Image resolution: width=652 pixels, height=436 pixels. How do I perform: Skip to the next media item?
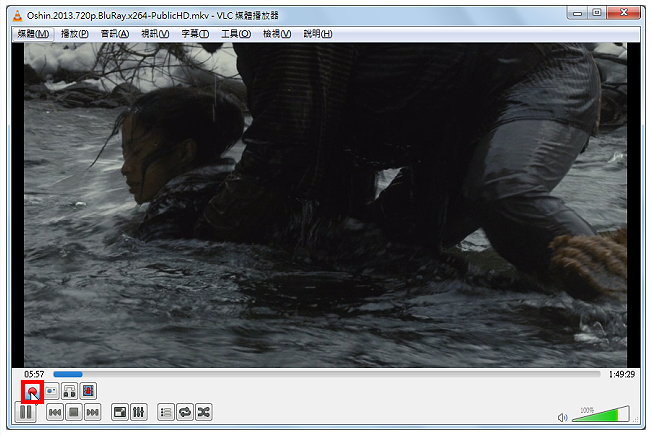click(x=92, y=412)
